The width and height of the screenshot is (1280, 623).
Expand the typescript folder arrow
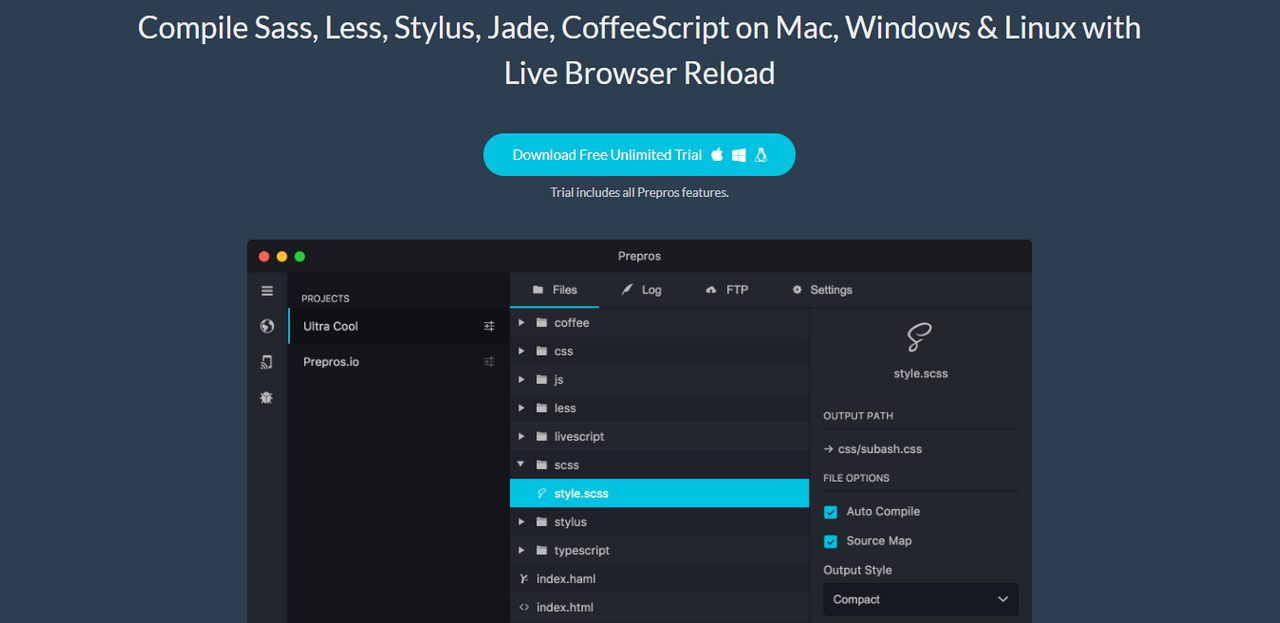(x=521, y=550)
